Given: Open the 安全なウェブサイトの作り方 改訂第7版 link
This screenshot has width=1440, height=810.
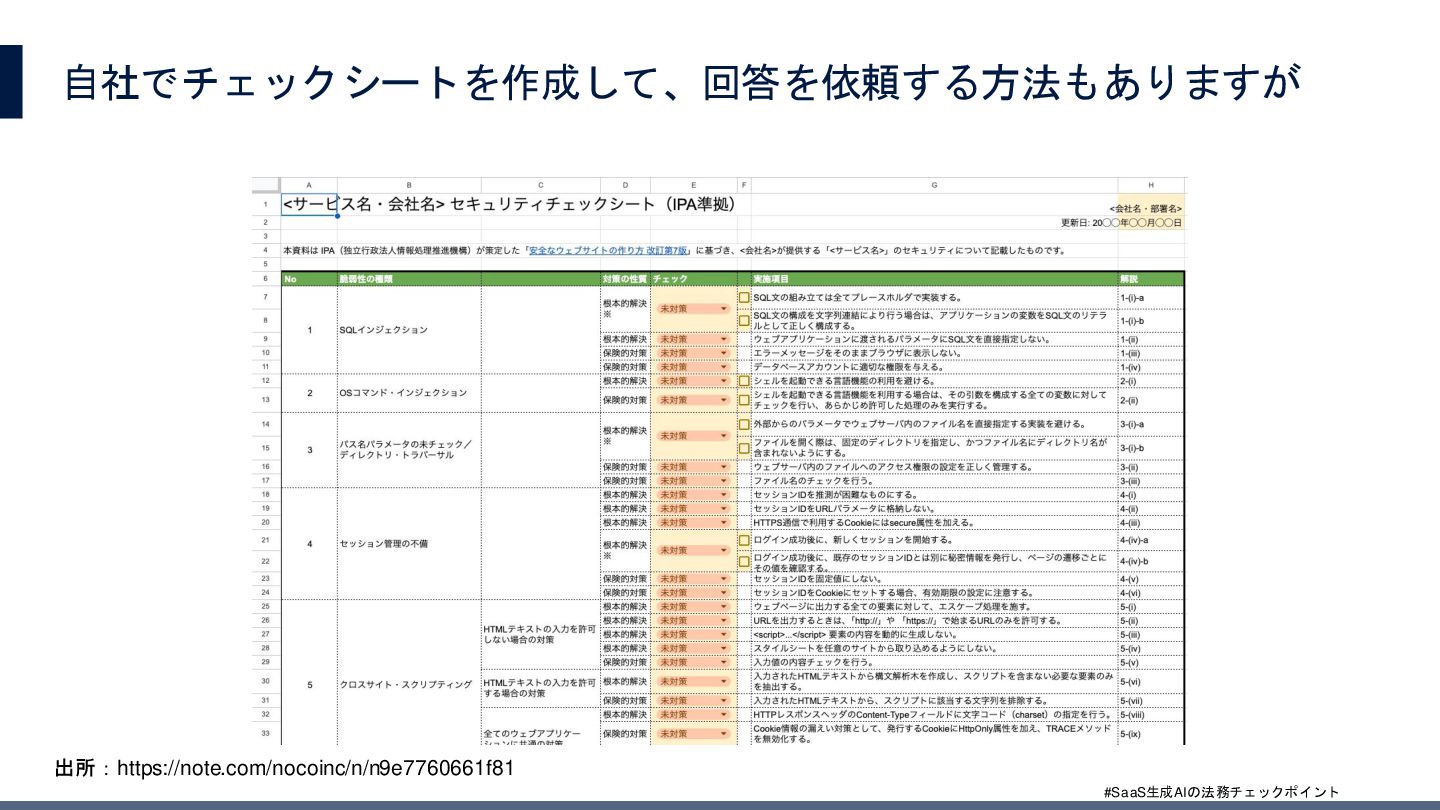Looking at the screenshot, I should [608, 251].
